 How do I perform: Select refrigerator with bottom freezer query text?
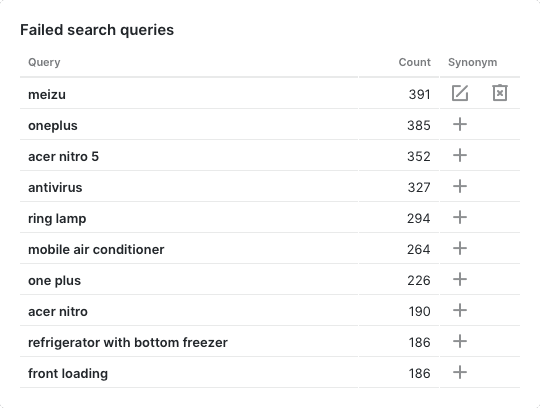128,342
